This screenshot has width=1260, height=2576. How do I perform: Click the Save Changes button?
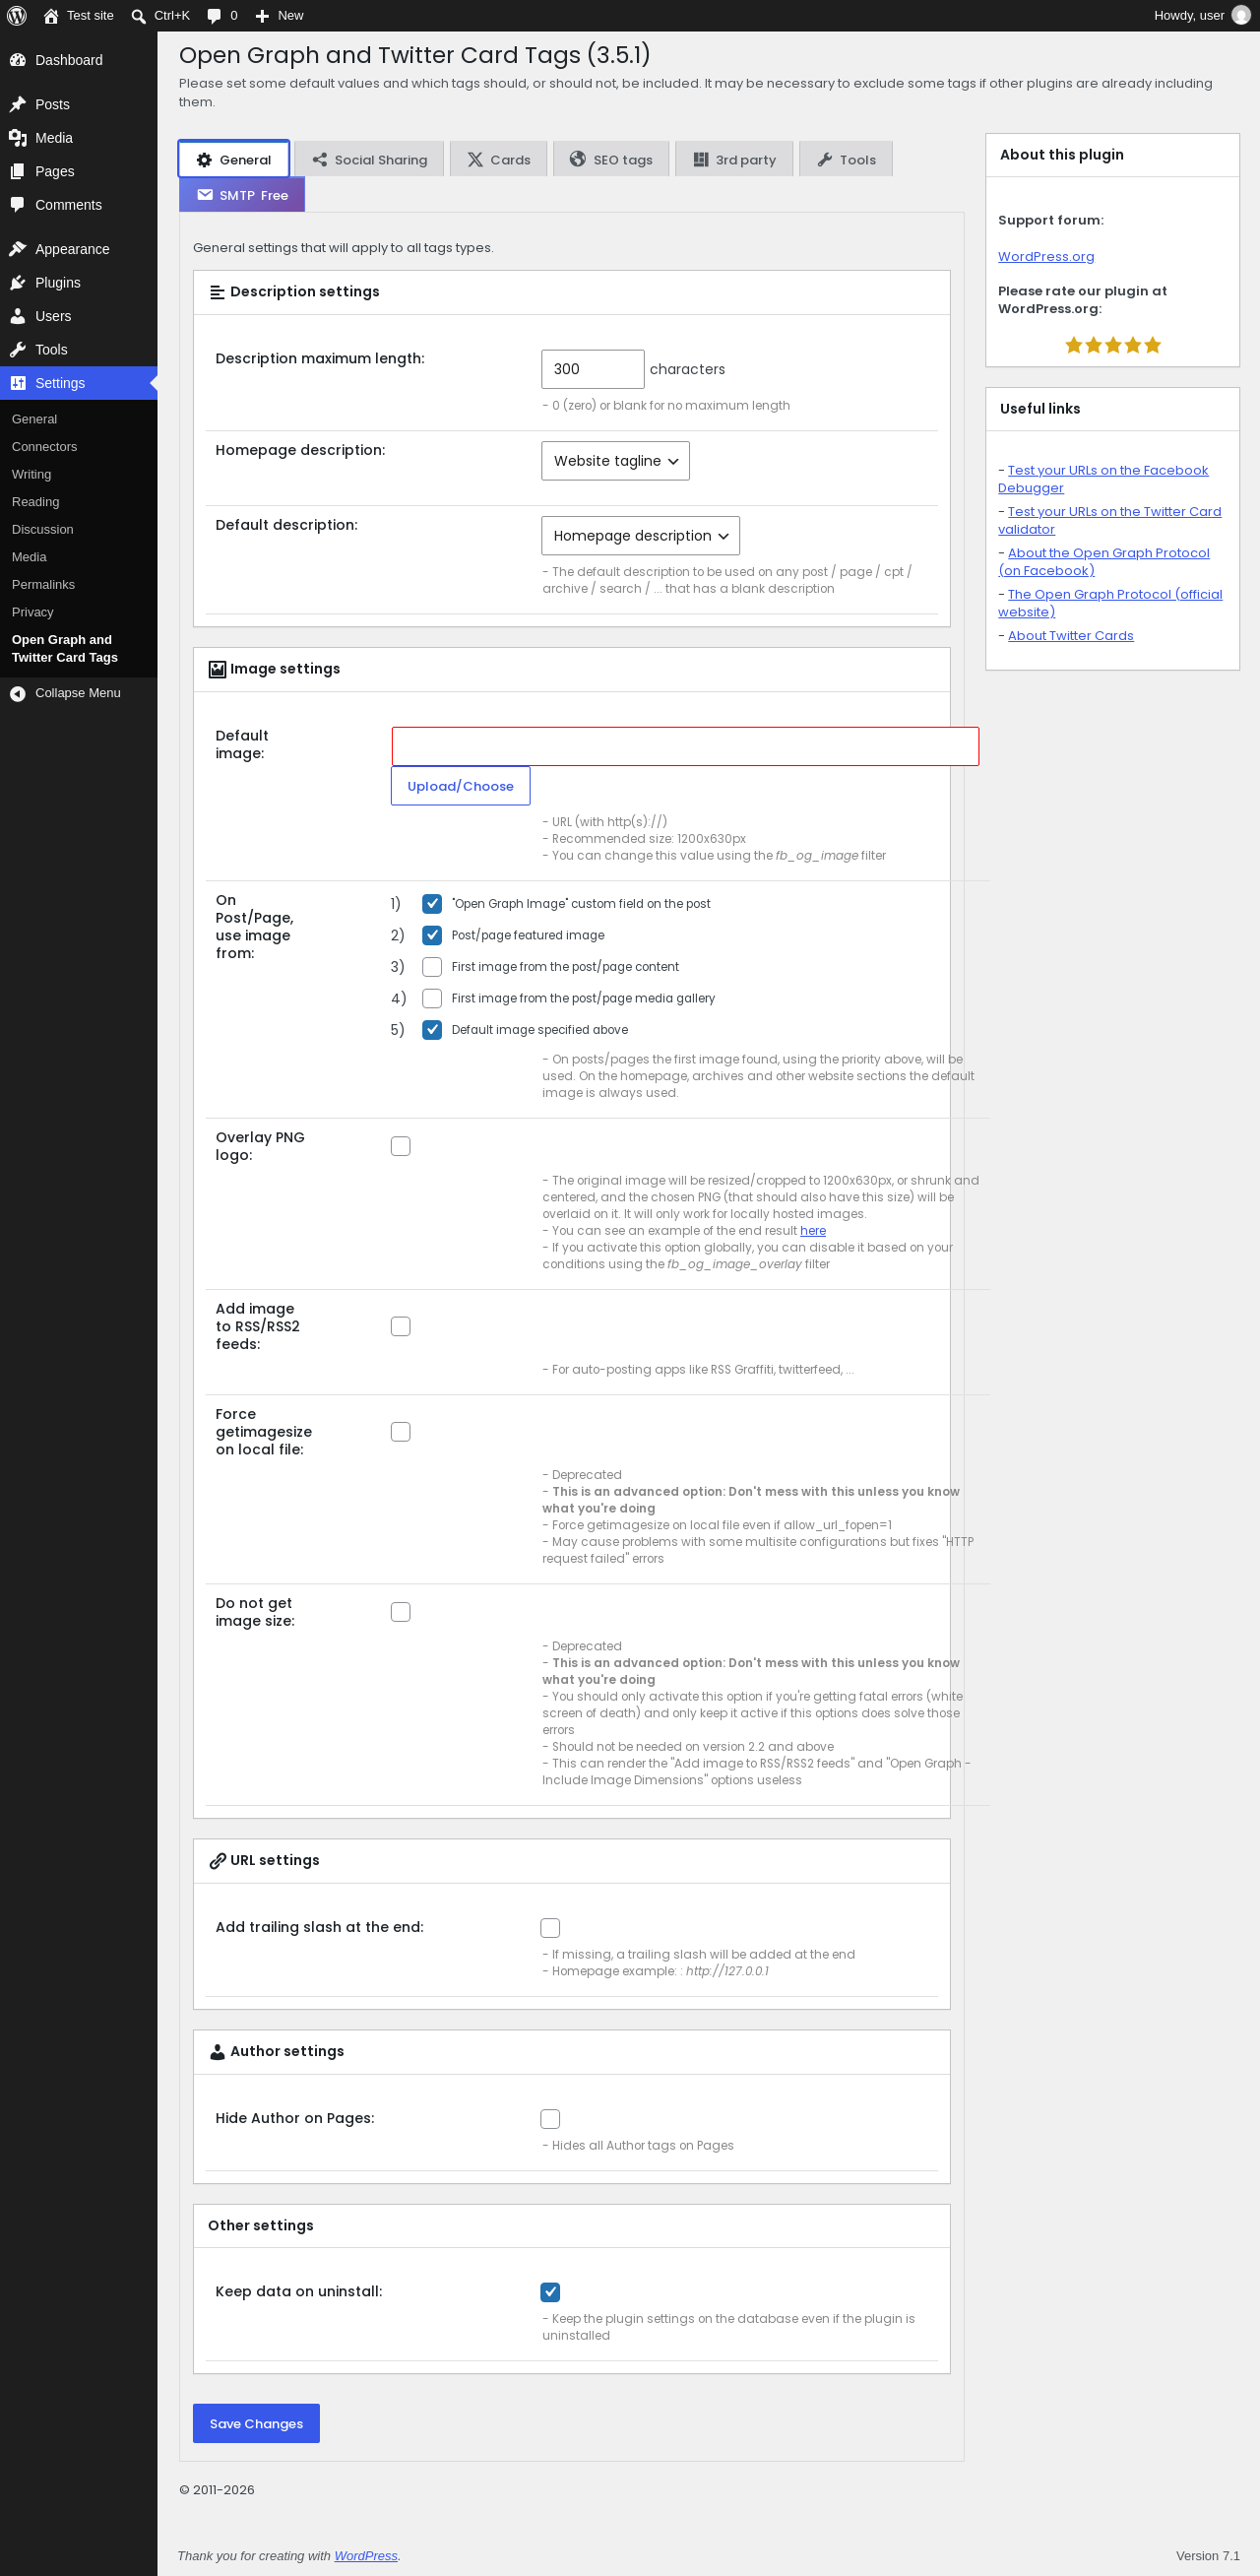(256, 2423)
